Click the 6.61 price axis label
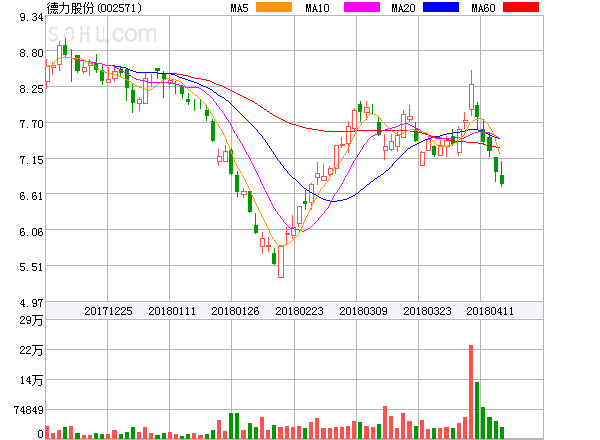Image resolution: width=600 pixels, height=440 pixels. [31, 196]
